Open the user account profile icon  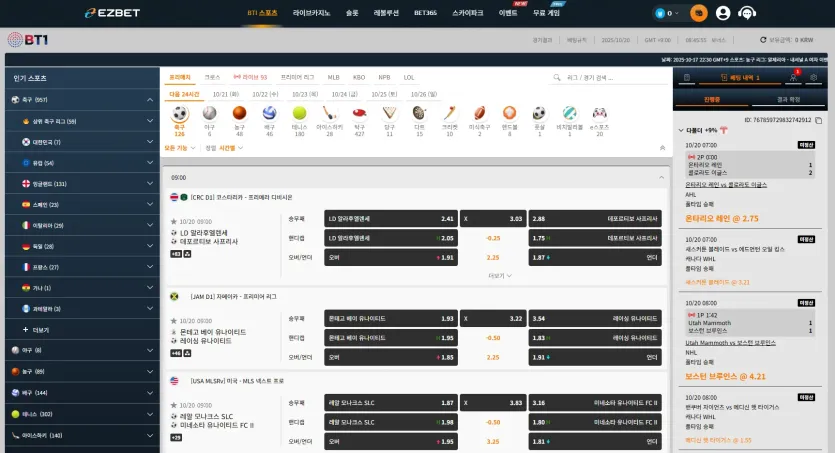coord(723,13)
